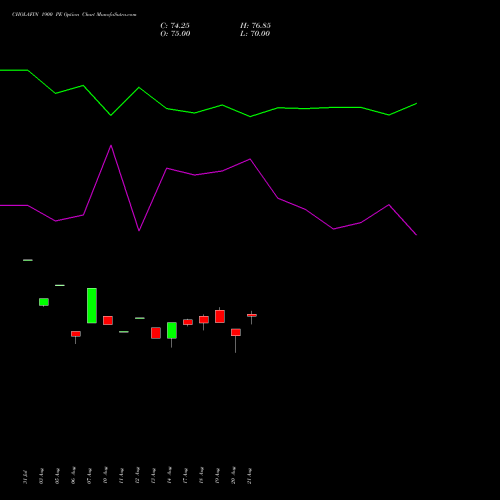500x500 pixels.
Task: Click the 20 Aug date axis label
Action: [x=233, y=476]
